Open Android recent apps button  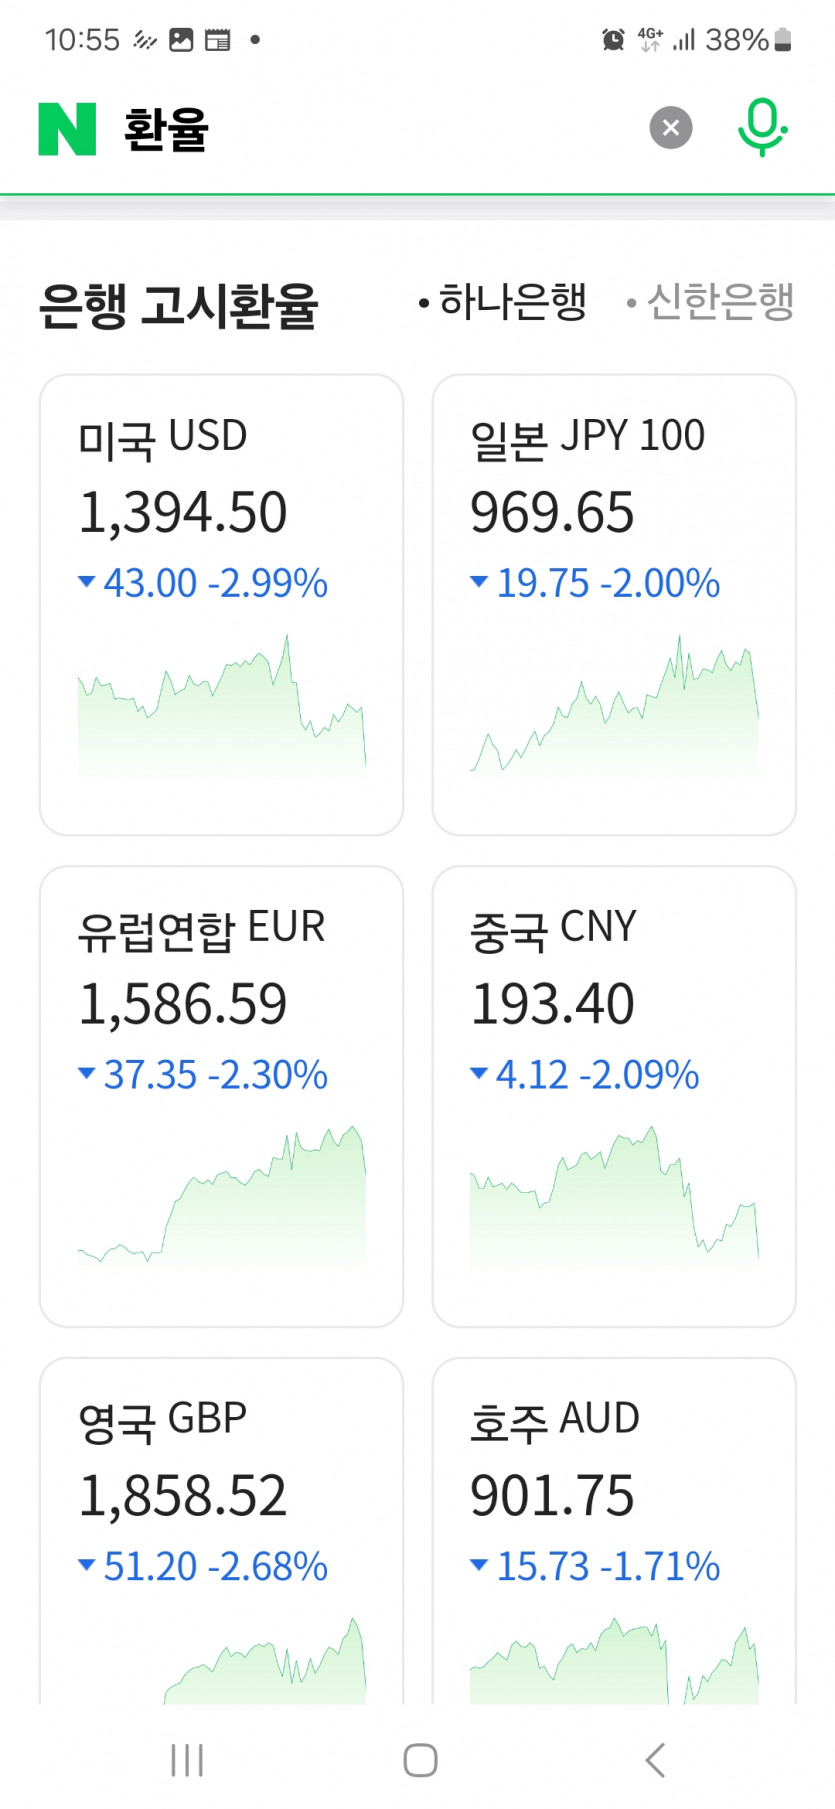coord(187,1760)
